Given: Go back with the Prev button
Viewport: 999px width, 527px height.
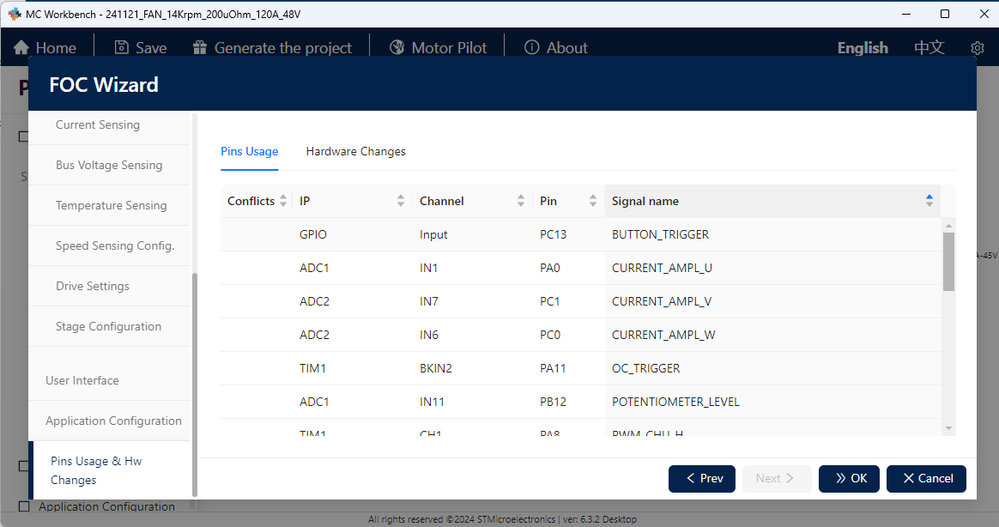Looking at the screenshot, I should (701, 479).
